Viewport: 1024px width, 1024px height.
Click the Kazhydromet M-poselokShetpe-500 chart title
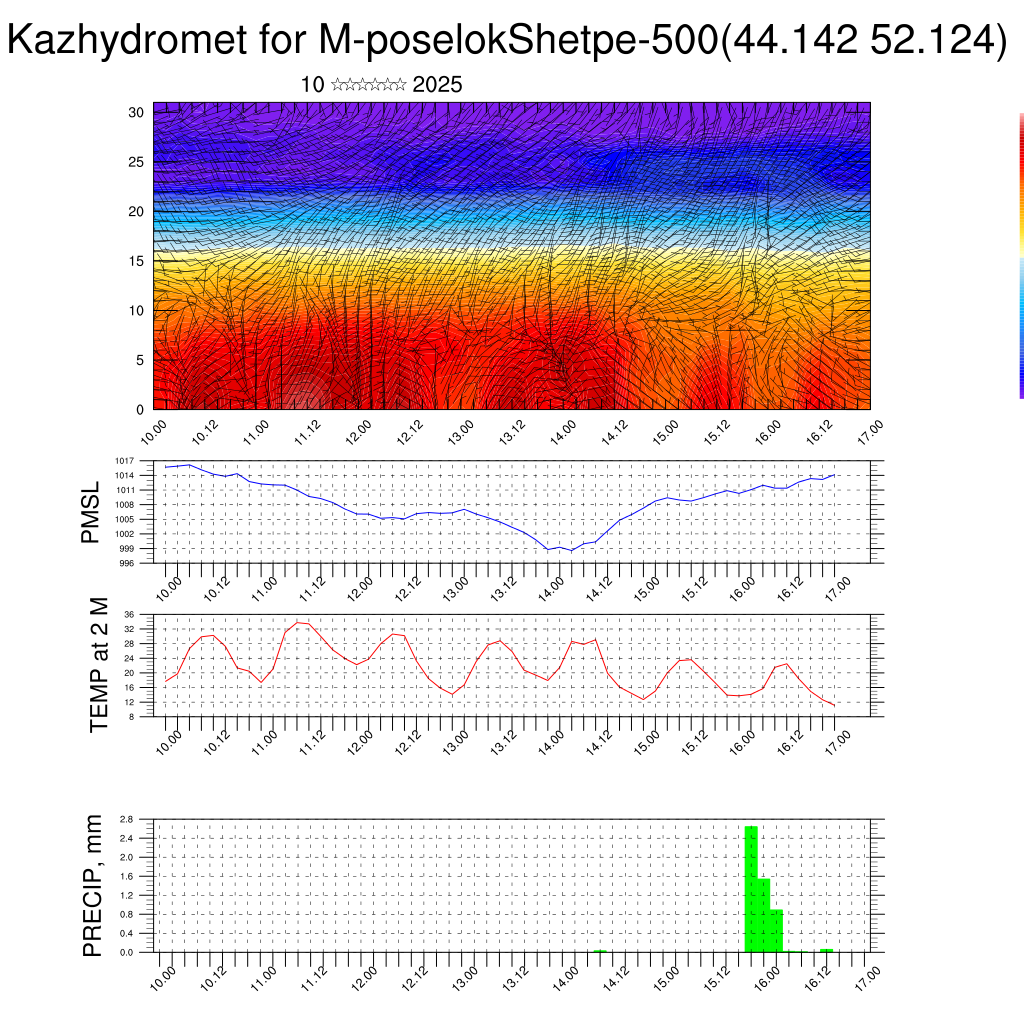click(x=507, y=40)
